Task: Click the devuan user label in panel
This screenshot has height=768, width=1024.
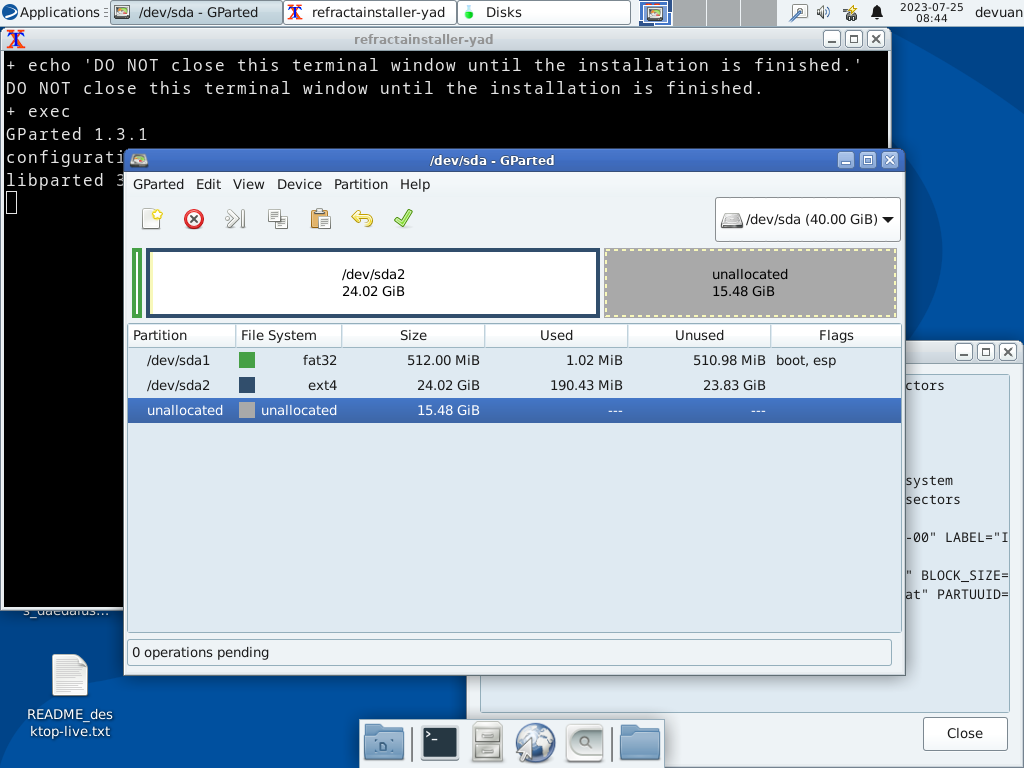Action: pyautogui.click(x=999, y=12)
